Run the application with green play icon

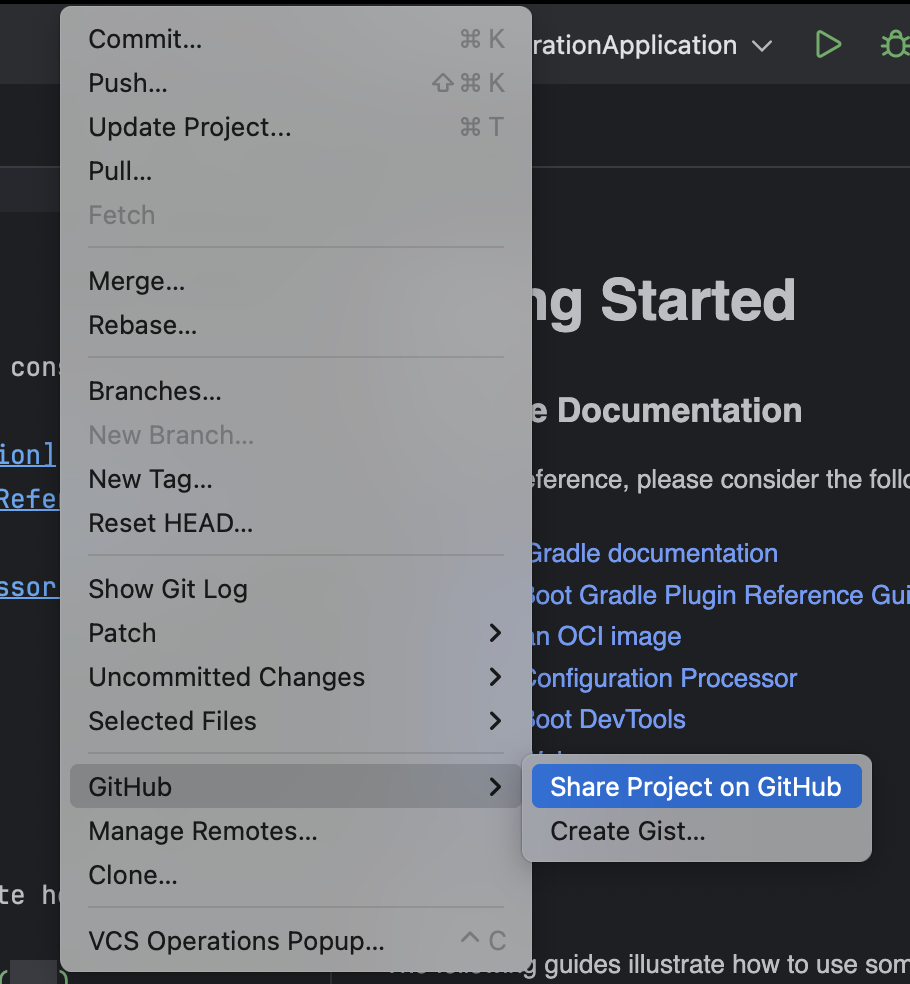[828, 45]
